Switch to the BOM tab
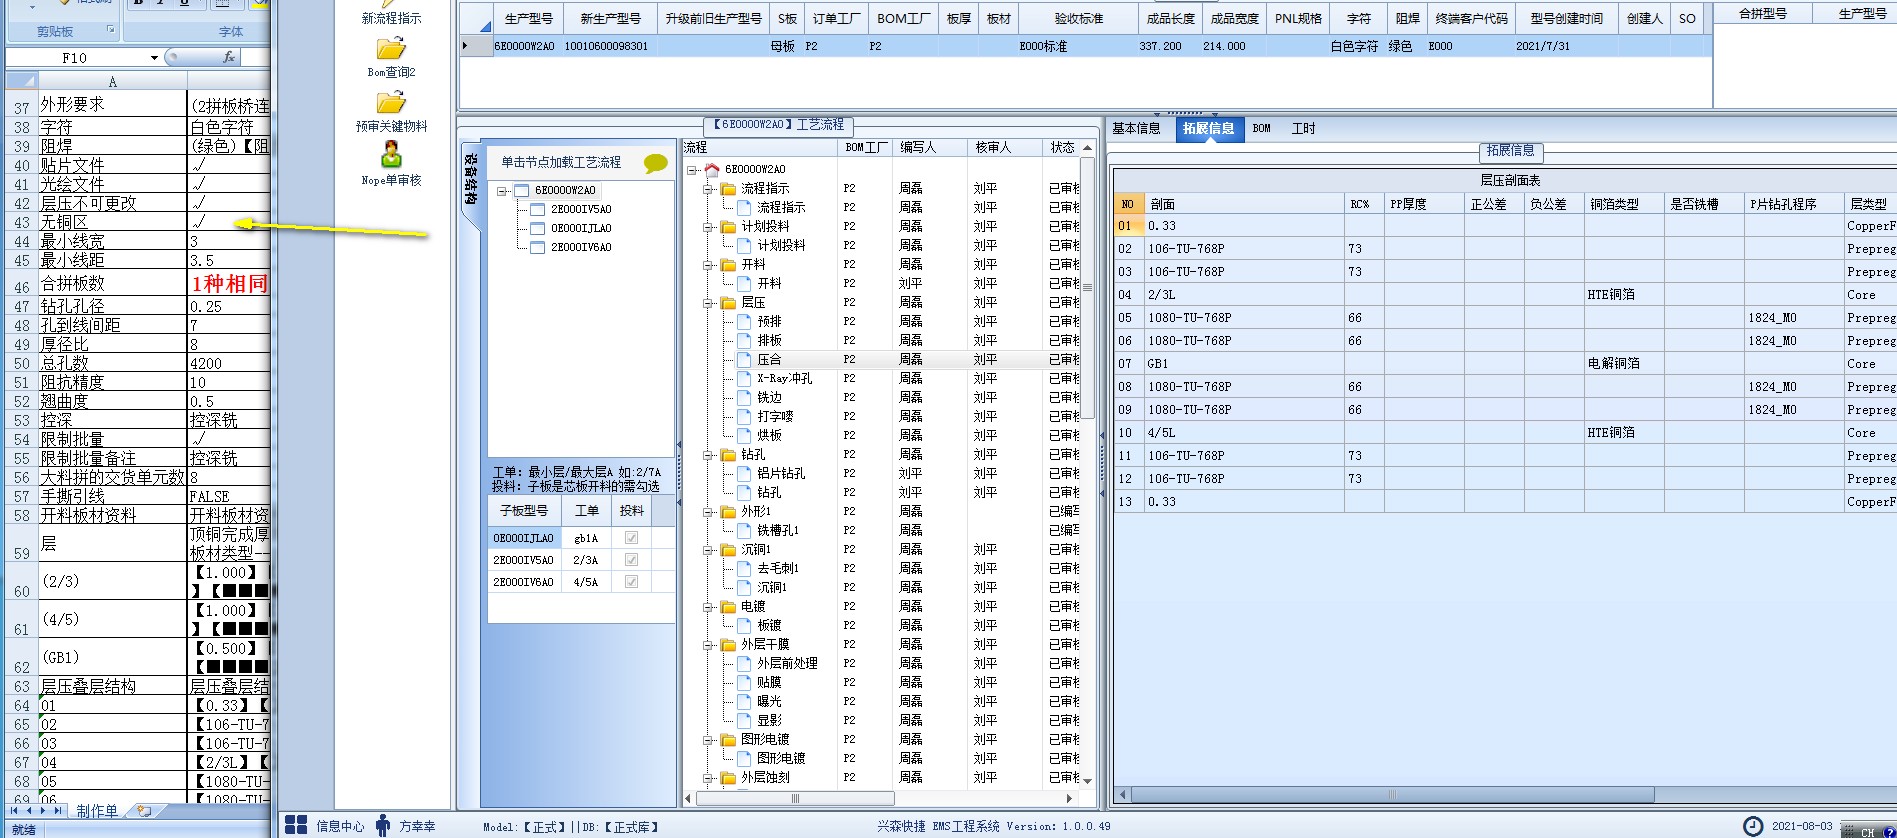This screenshot has width=1897, height=838. click(x=1262, y=128)
